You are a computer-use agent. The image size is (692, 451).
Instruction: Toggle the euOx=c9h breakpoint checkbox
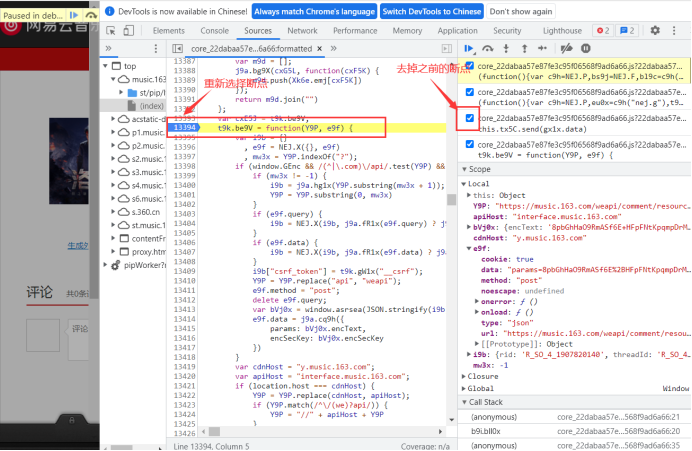pyautogui.click(x=470, y=92)
